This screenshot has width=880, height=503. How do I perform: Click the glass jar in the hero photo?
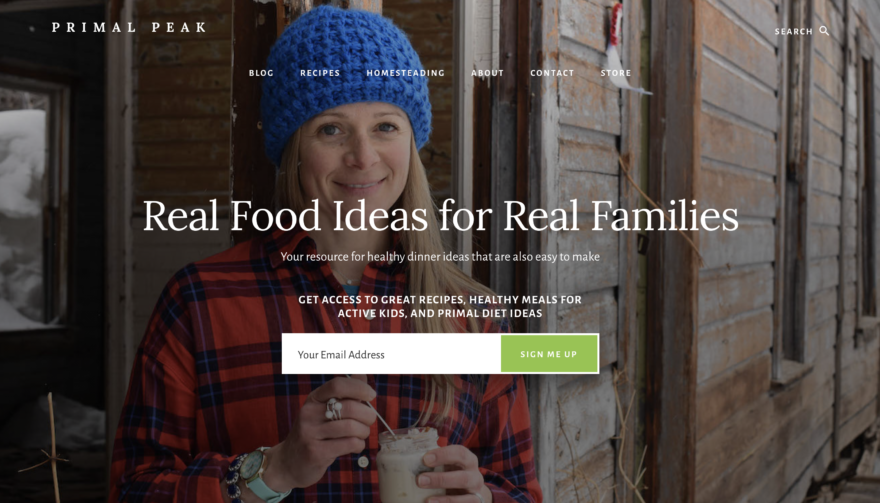[408, 464]
